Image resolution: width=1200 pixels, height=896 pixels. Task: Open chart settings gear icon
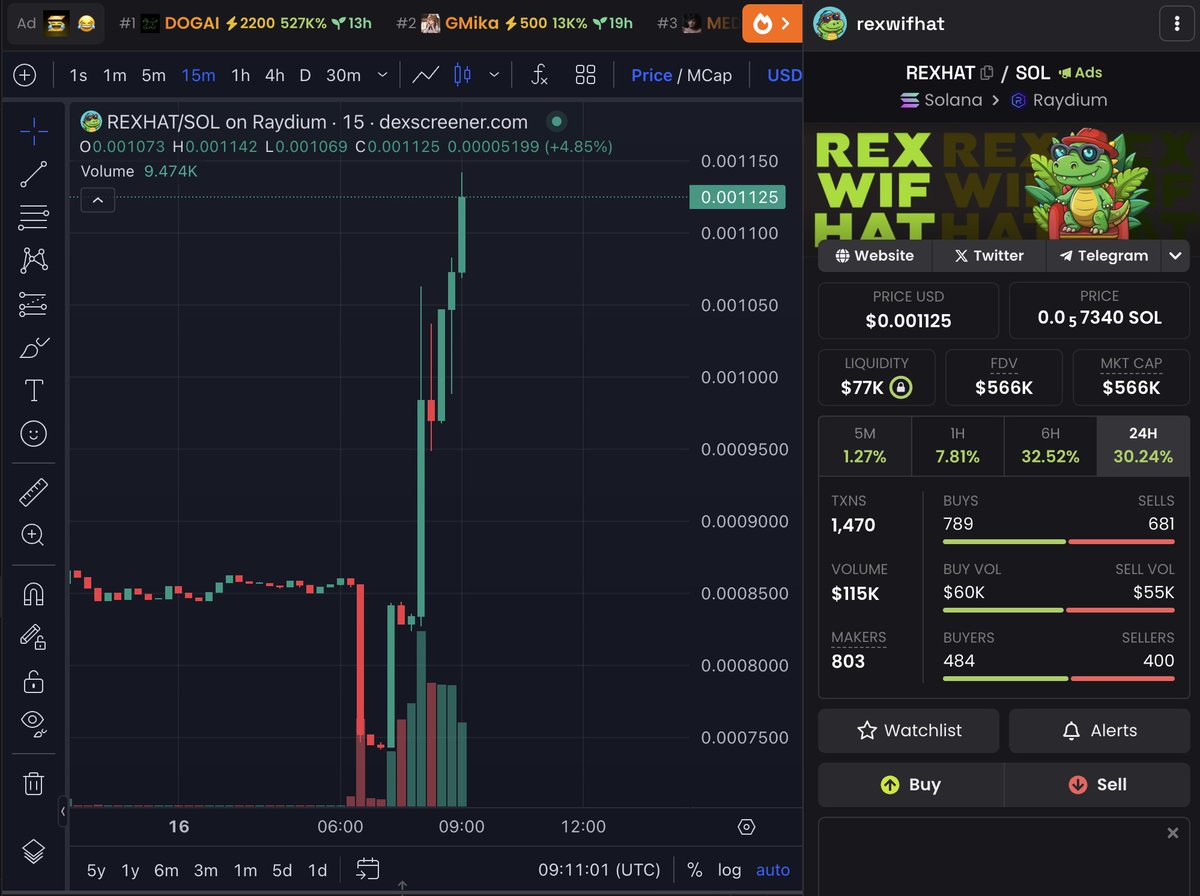coord(746,827)
